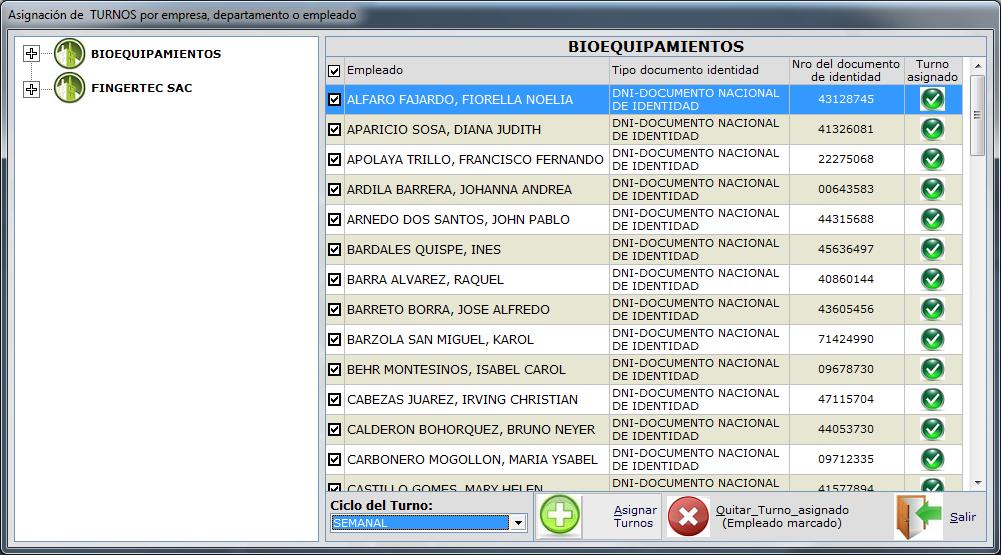Click turno asignado check for CABEZAS JUAREZ
Viewport: 1001px width, 555px height.
tap(933, 399)
